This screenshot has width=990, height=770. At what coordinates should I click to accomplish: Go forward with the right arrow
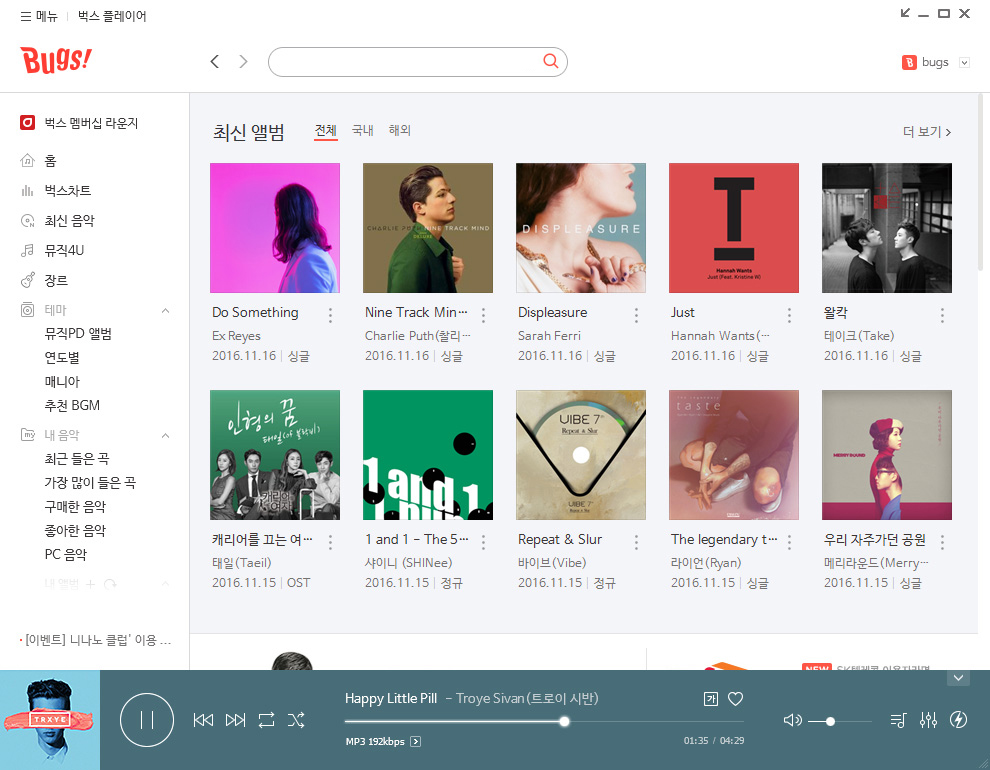pos(243,61)
